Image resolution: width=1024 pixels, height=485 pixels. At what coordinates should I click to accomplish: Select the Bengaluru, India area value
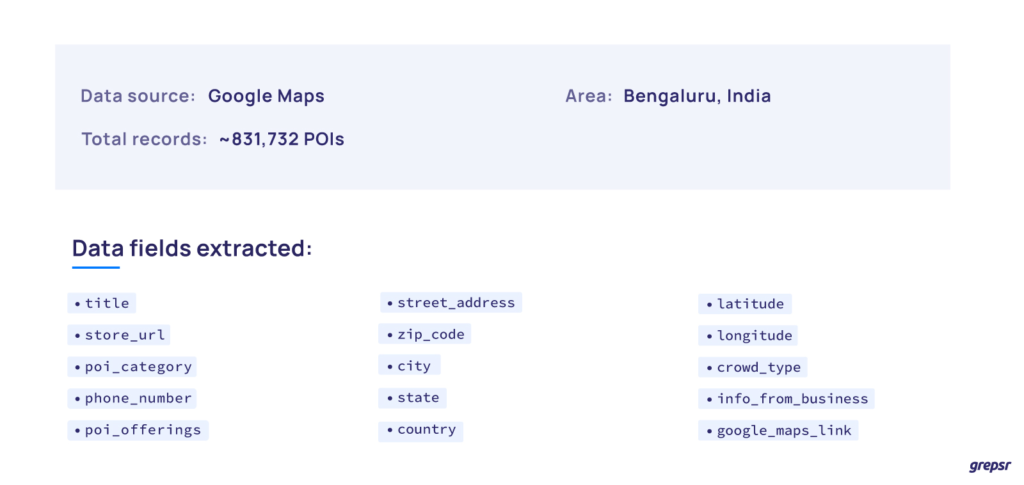(697, 97)
